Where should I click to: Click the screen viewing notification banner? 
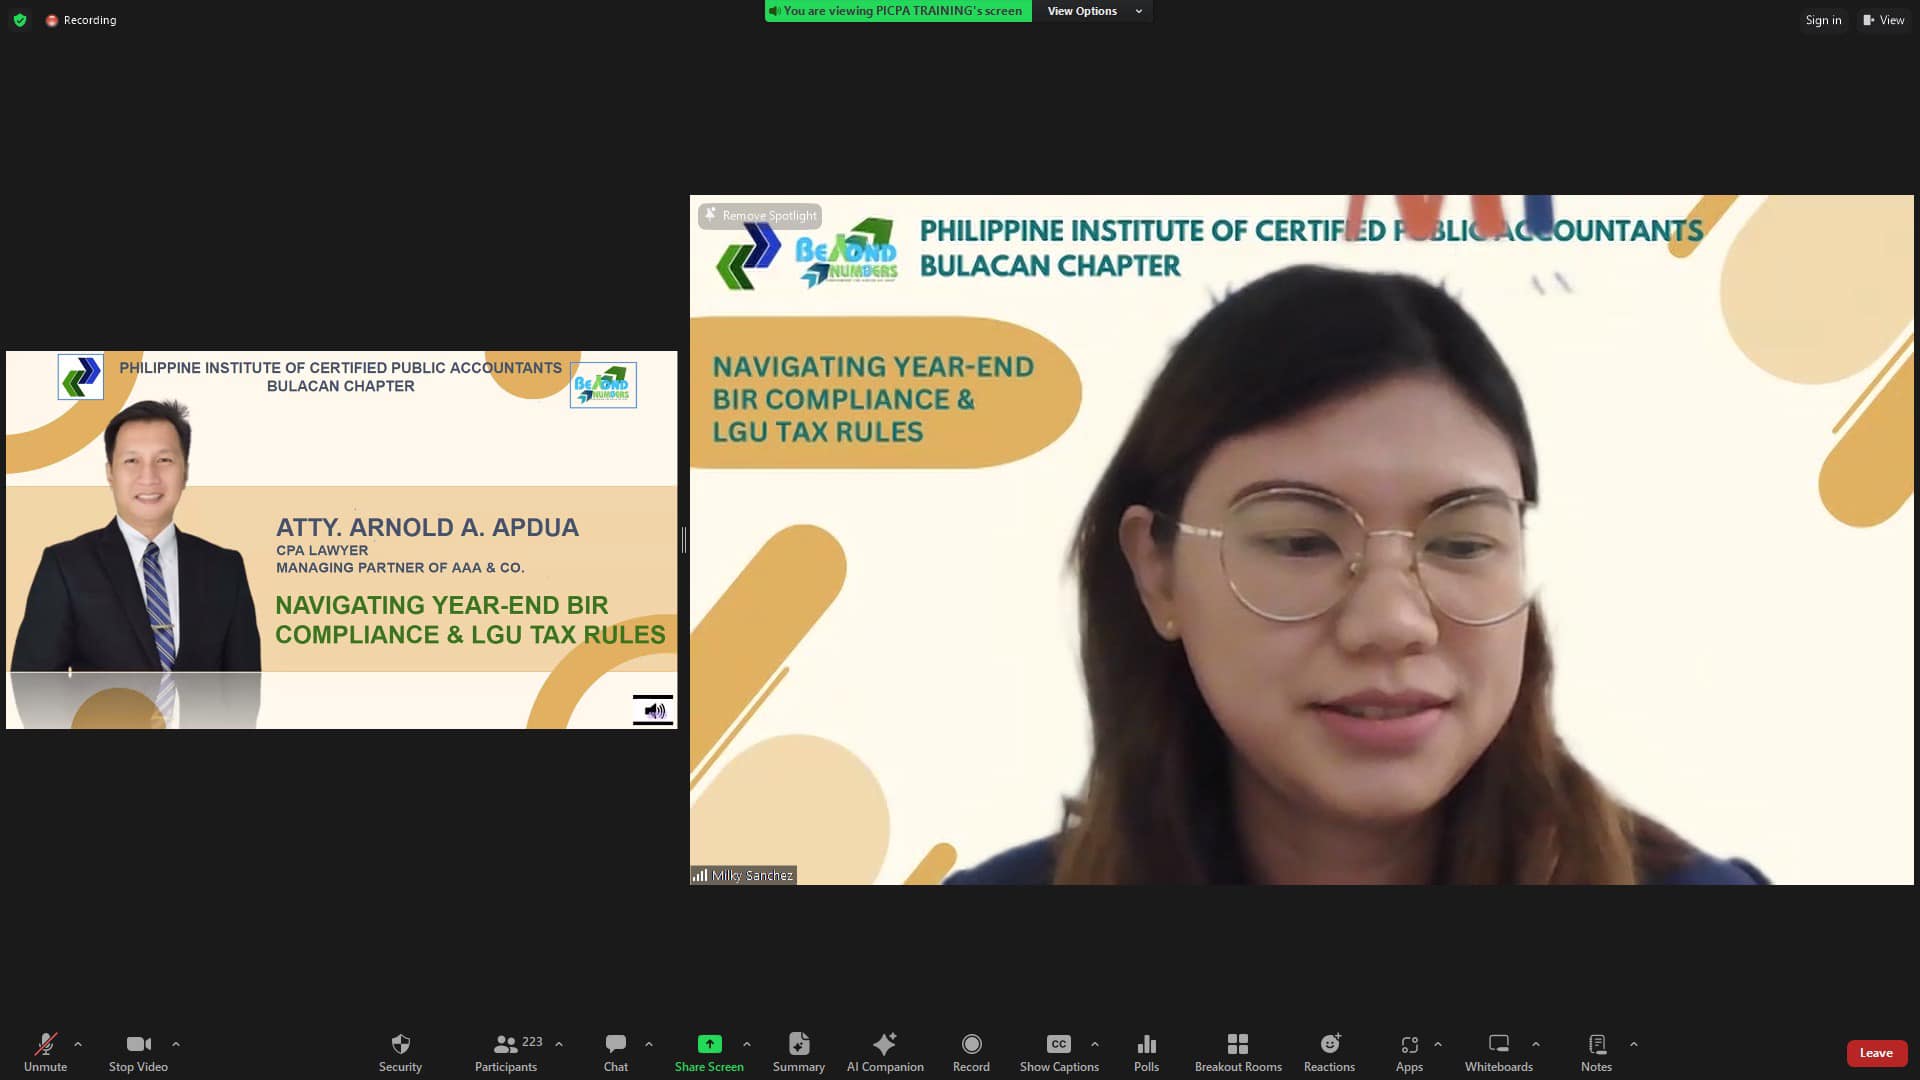tap(898, 11)
